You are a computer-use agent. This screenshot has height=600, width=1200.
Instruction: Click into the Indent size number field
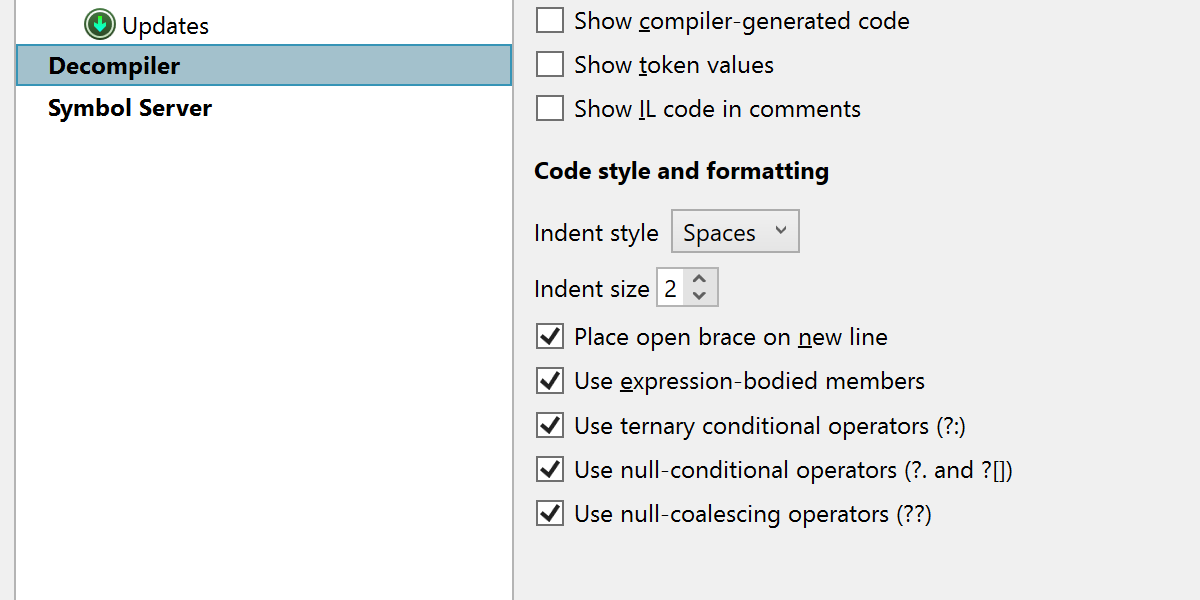coord(671,289)
